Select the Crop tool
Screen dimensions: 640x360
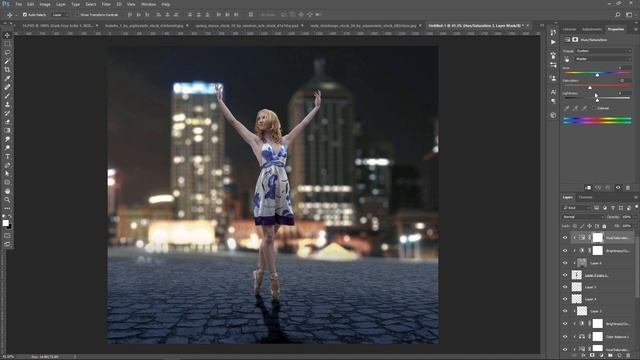(x=7, y=70)
